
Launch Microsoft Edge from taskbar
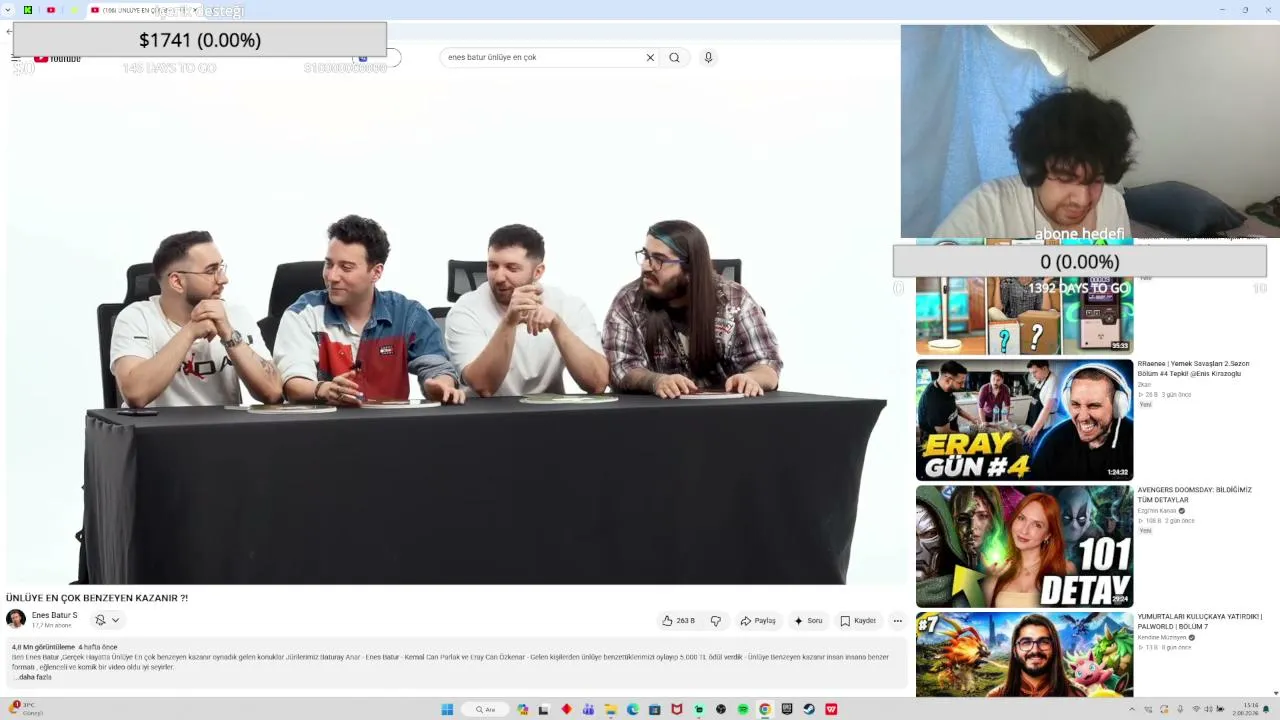point(632,709)
